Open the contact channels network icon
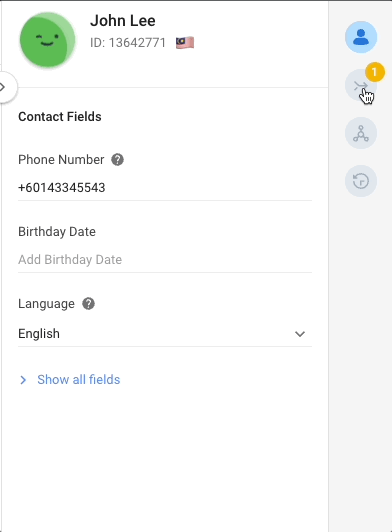 361,133
